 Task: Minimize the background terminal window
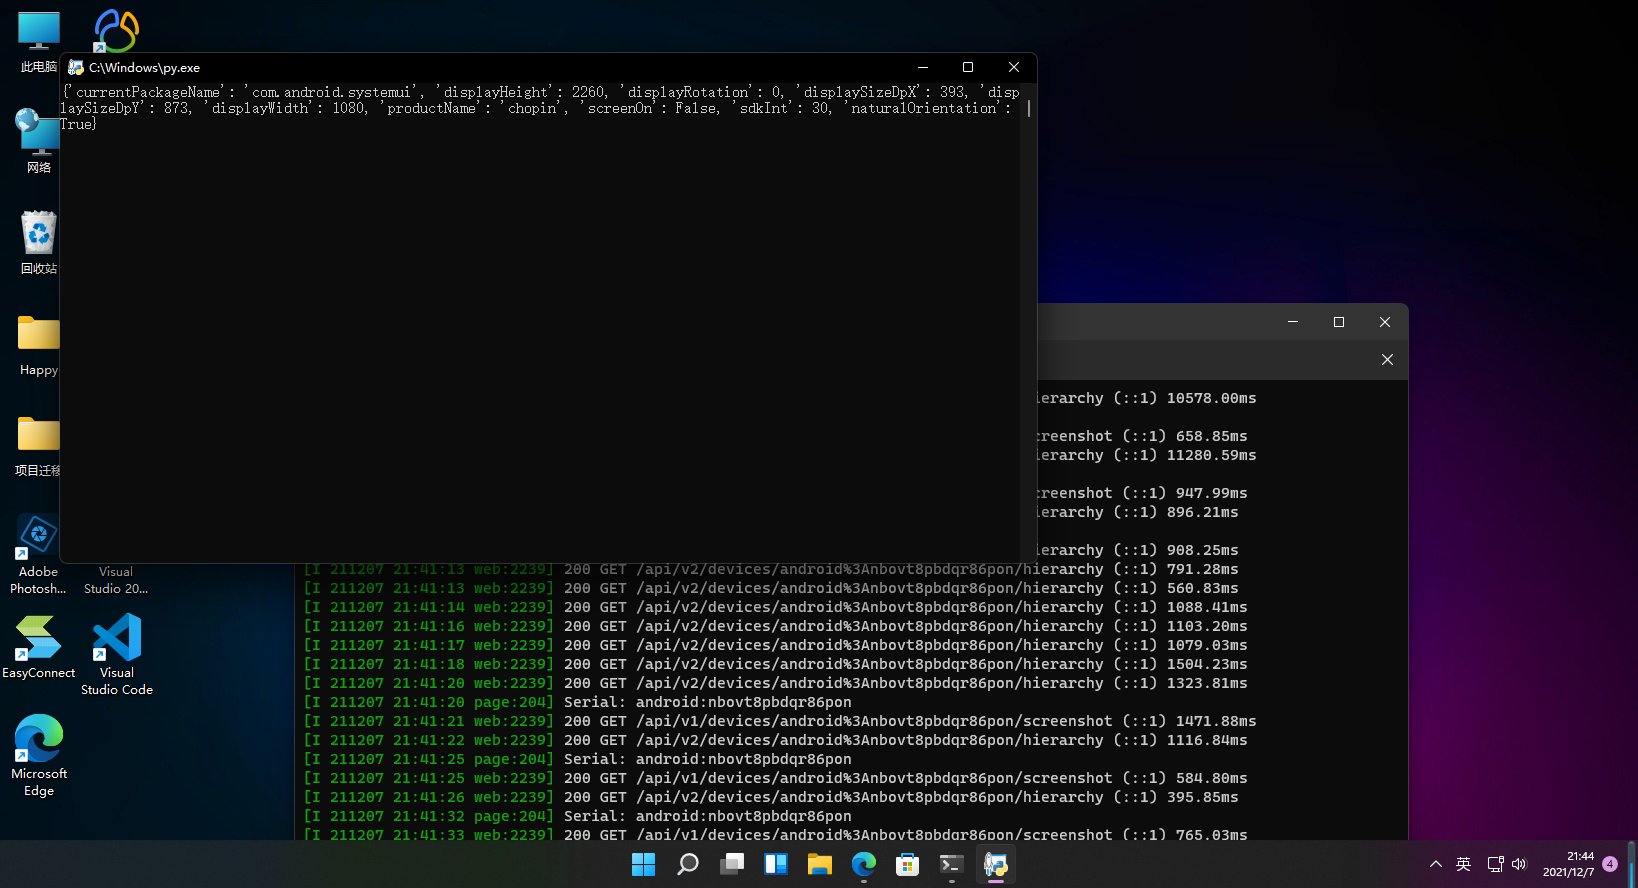[1293, 322]
